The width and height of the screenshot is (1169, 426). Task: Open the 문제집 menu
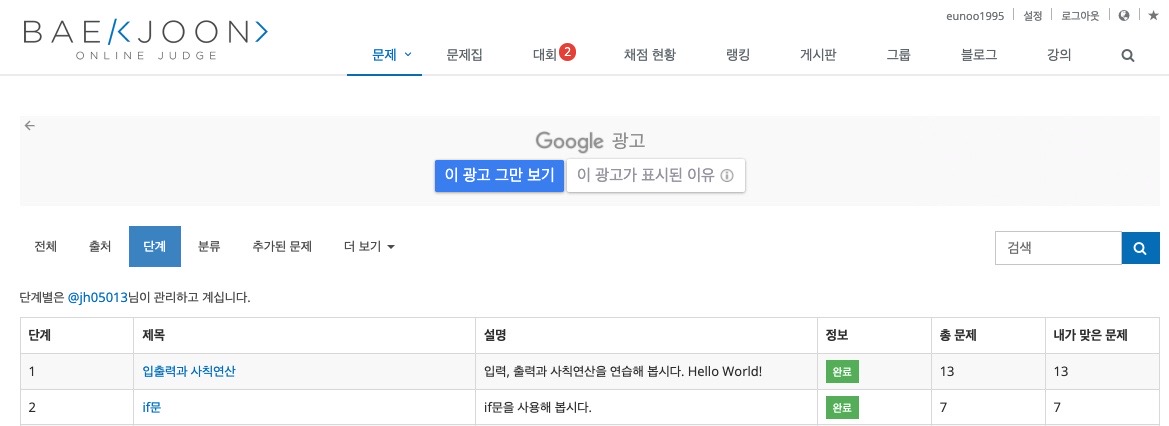pyautogui.click(x=464, y=54)
